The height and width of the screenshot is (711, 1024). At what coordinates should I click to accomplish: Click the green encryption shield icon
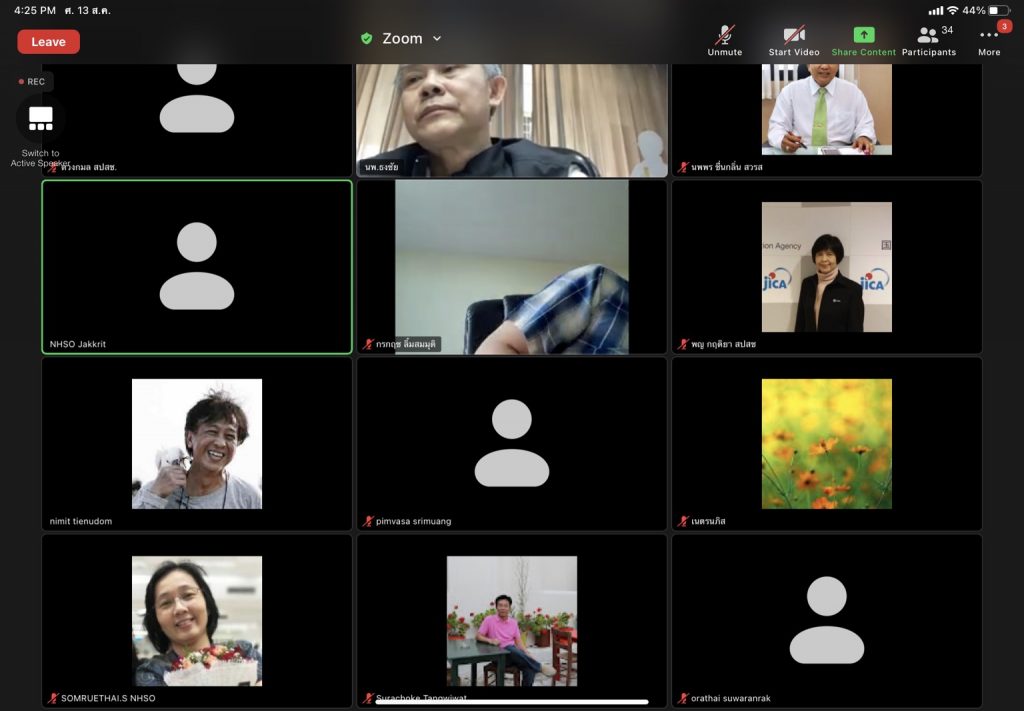tap(367, 39)
